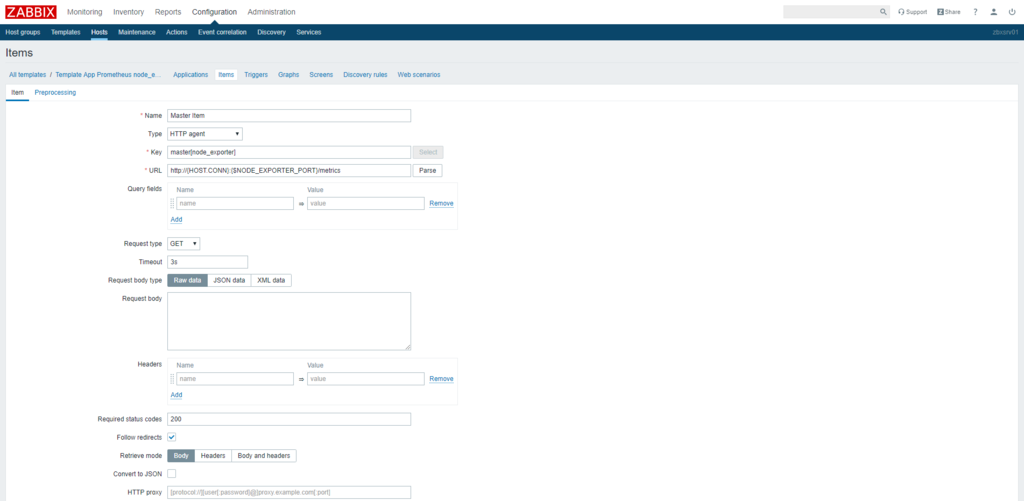Viewport: 1024px width, 501px height.
Task: Open the Request type GET dropdown
Action: coord(184,243)
